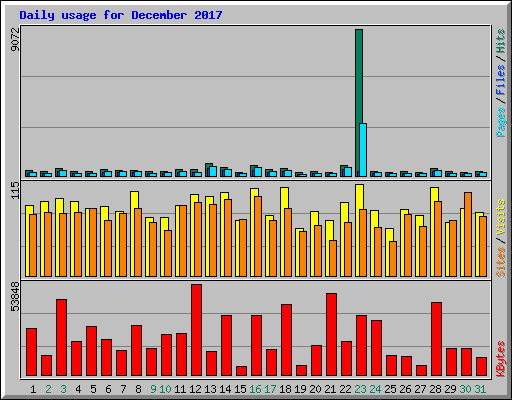Click the green "Hits" legend label
This screenshot has height=400, width=512.
pyautogui.click(x=501, y=41)
